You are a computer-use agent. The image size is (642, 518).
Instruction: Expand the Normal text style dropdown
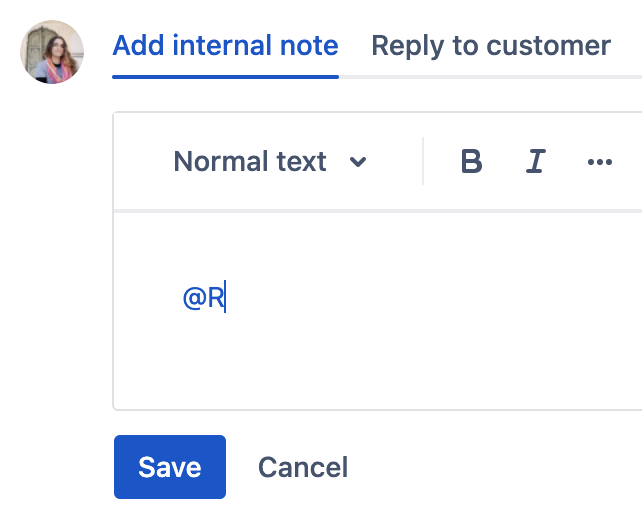tap(269, 162)
